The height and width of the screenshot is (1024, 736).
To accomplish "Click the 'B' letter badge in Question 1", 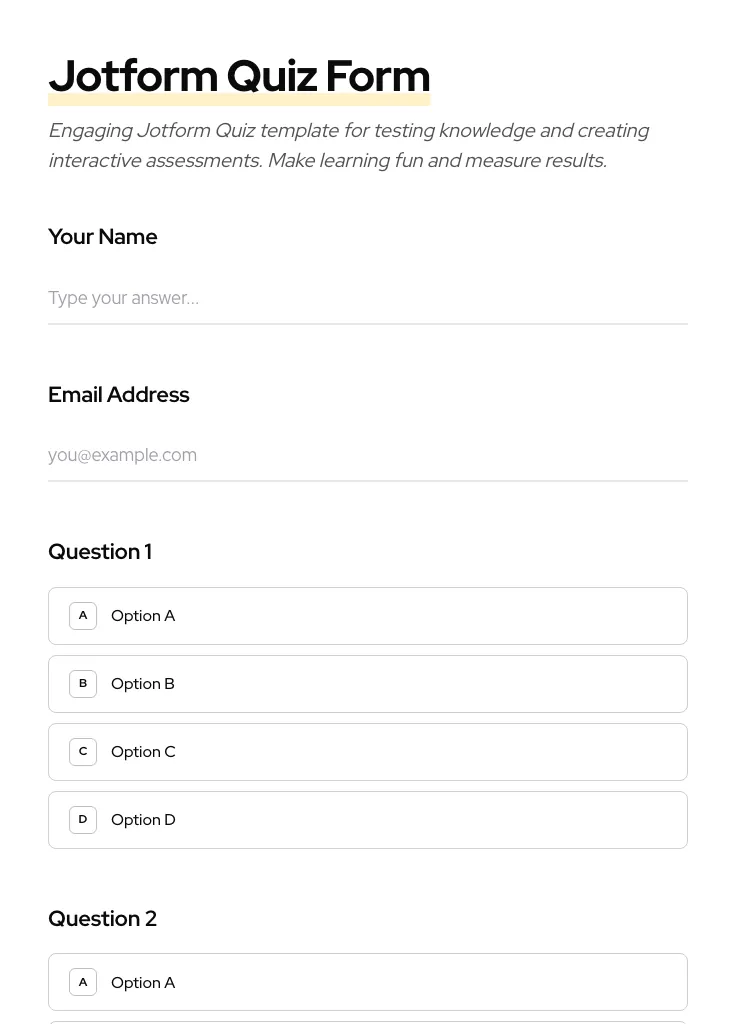I will (x=83, y=683).
